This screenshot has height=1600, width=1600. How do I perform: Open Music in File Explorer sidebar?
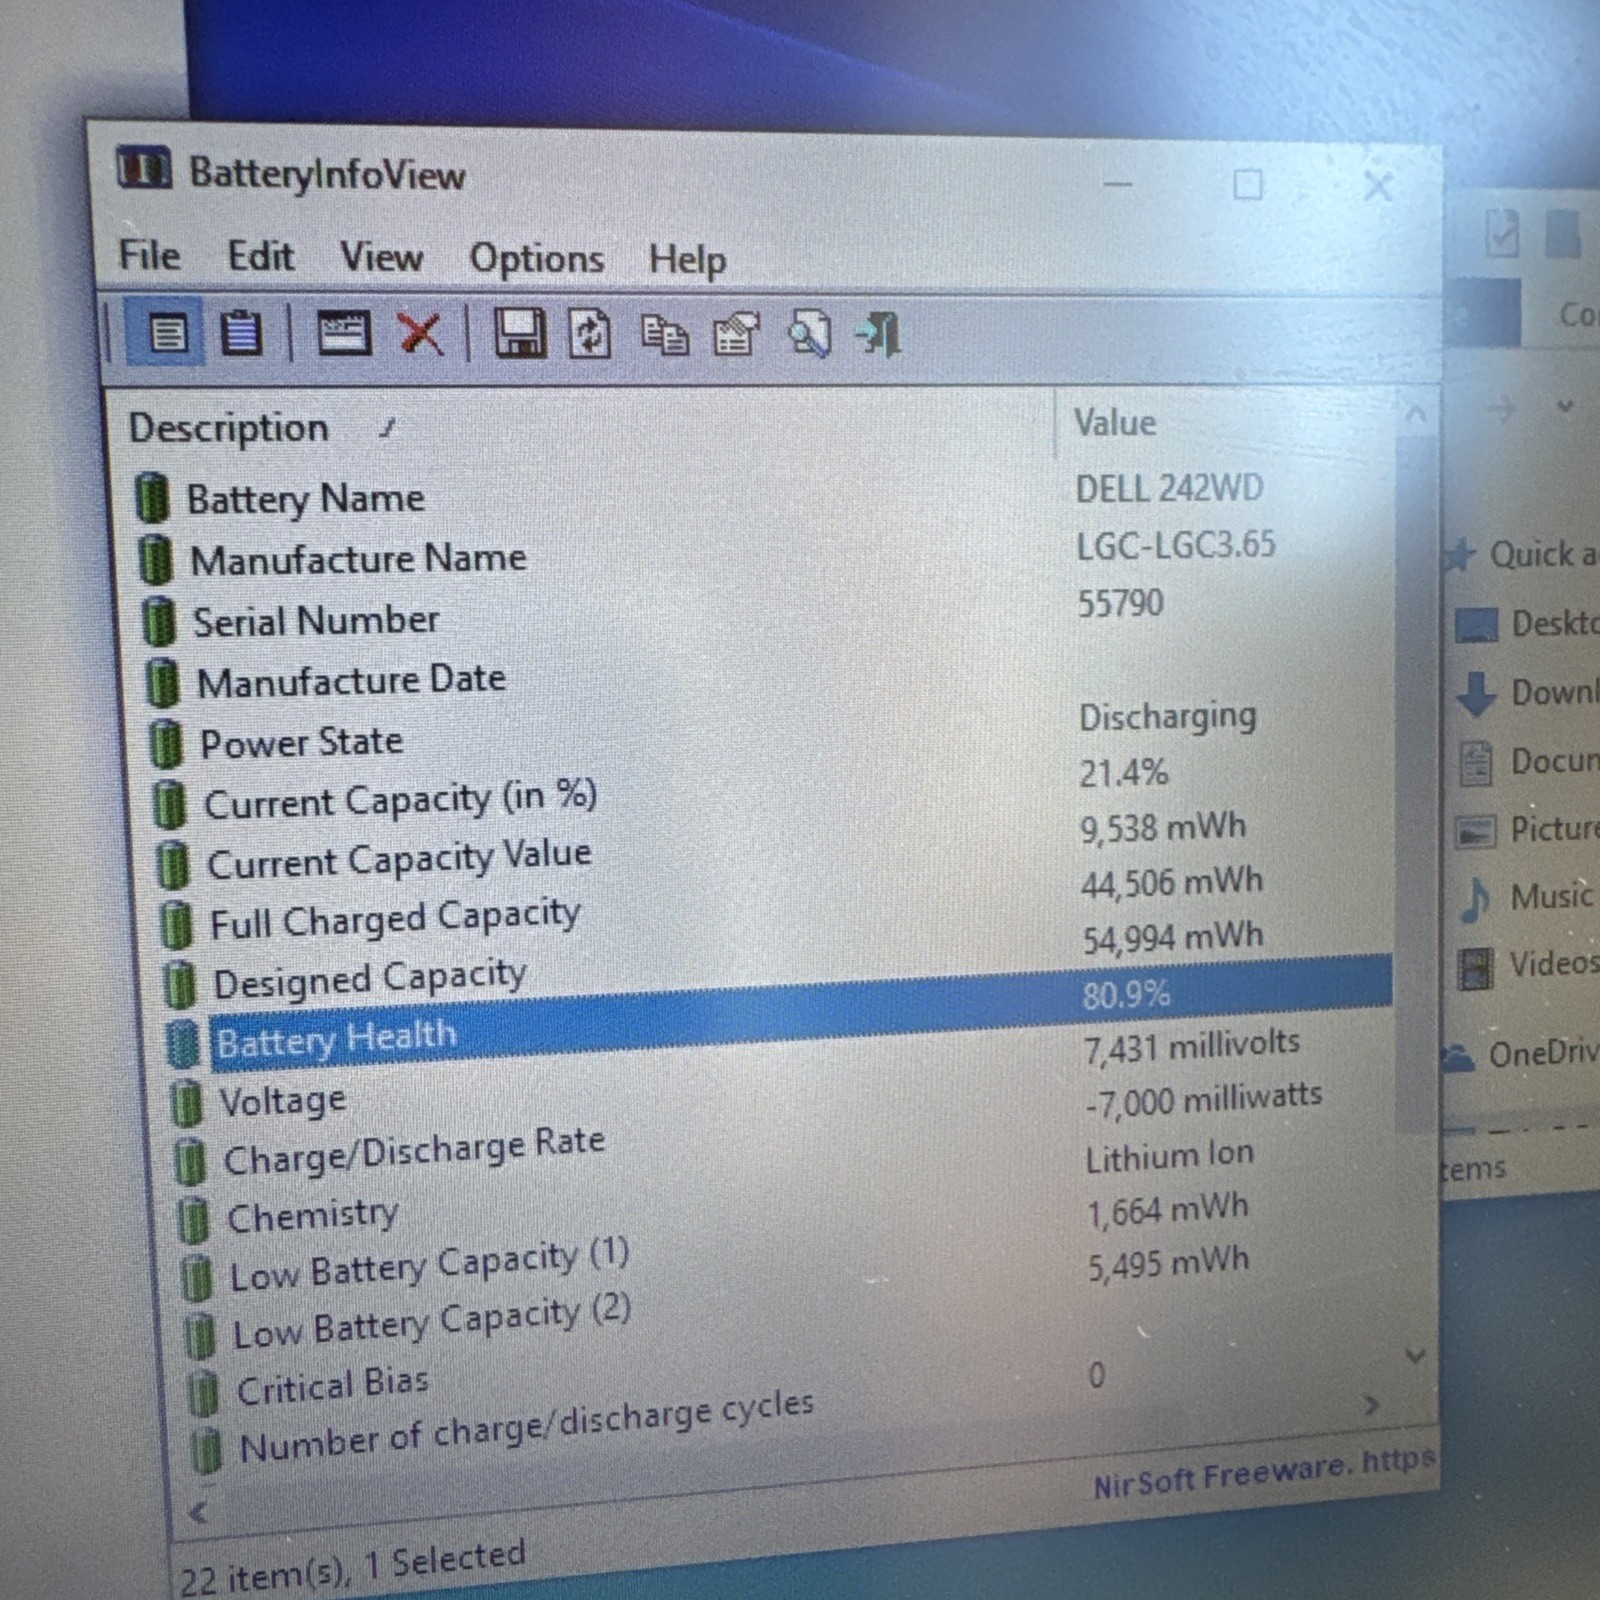pos(1528,897)
